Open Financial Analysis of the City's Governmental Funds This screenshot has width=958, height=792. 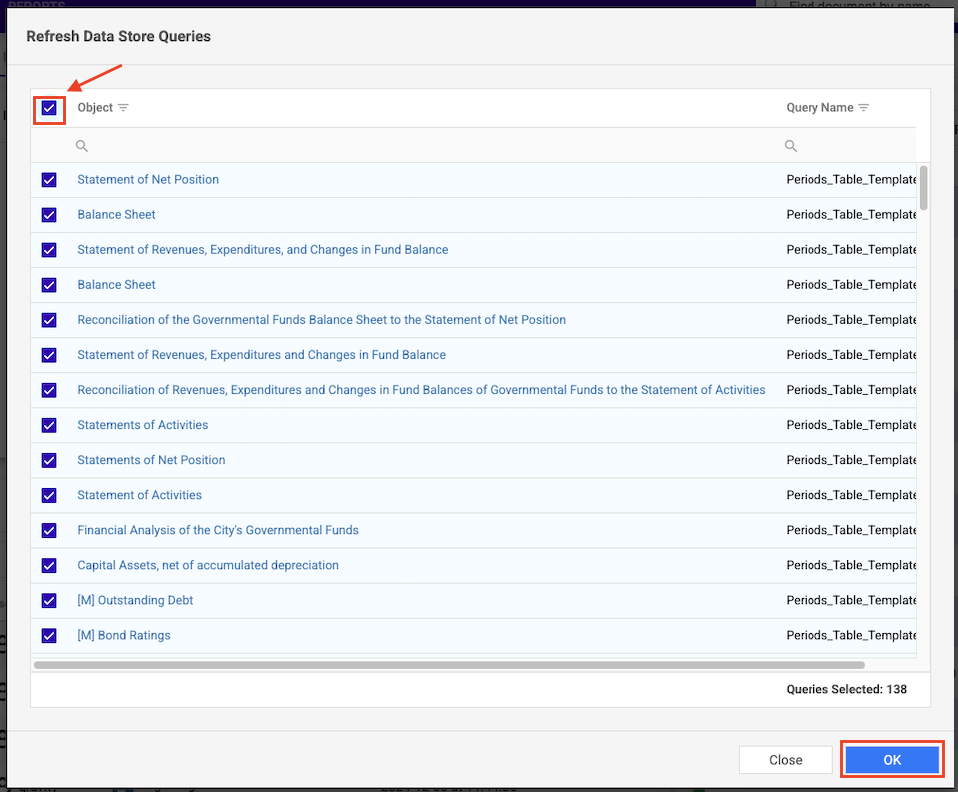click(218, 530)
